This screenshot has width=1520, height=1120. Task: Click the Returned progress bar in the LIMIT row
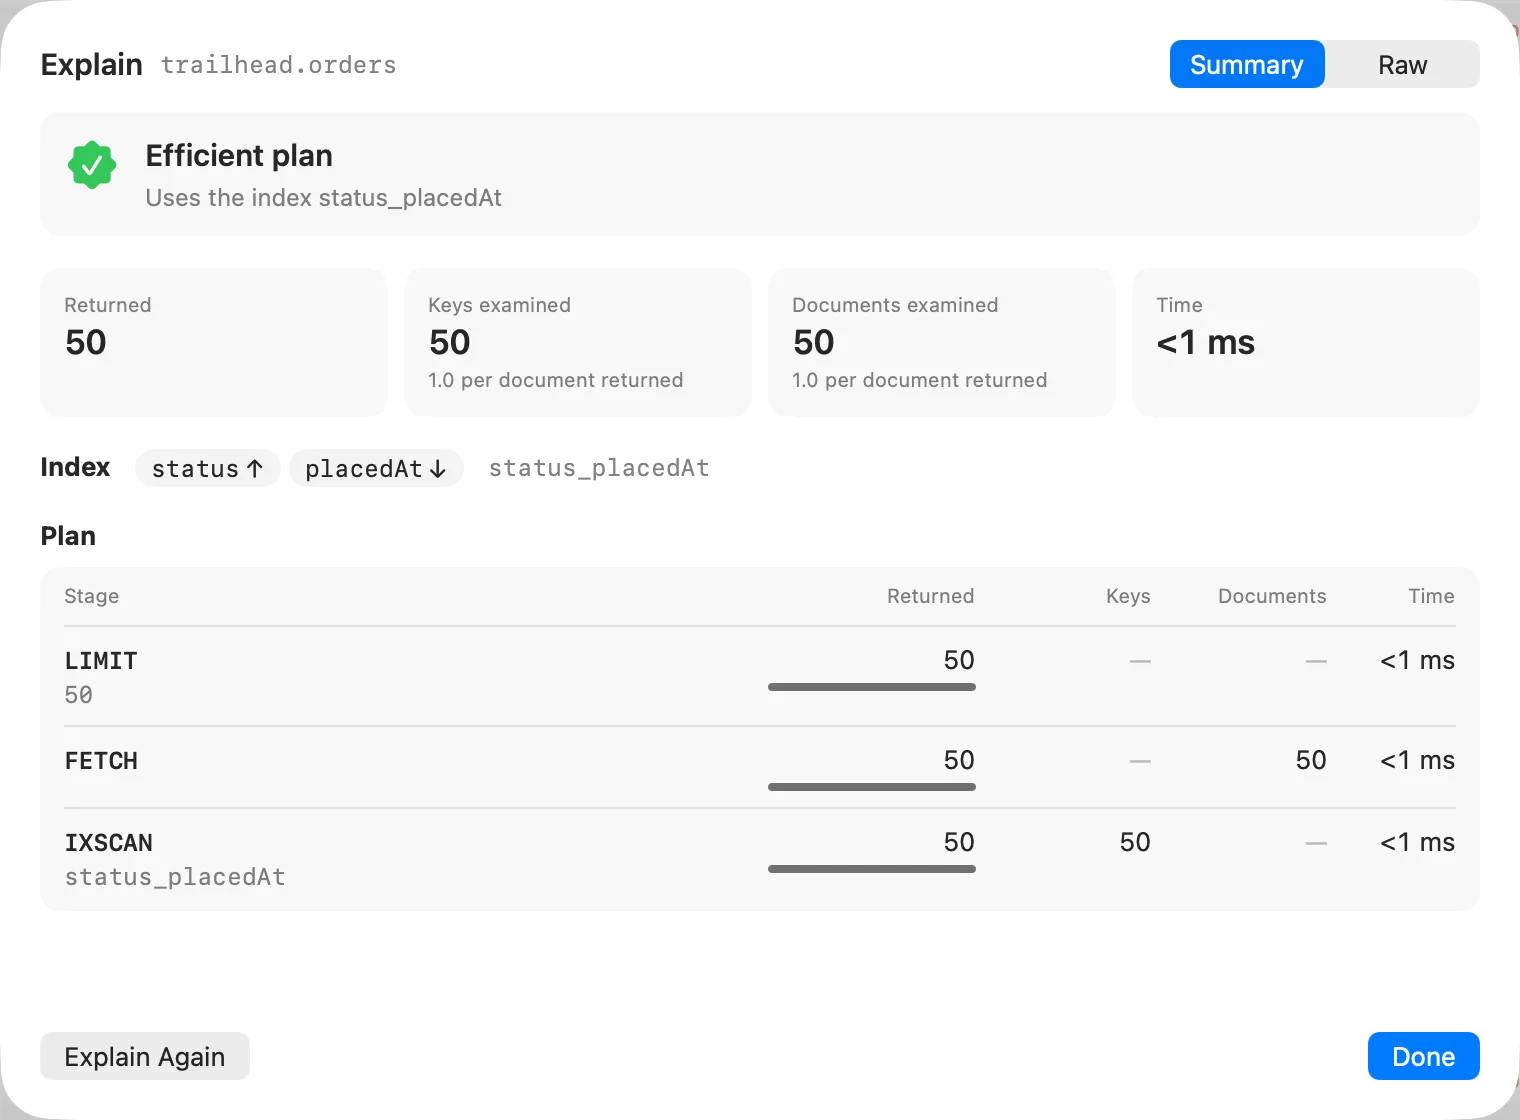tap(872, 687)
